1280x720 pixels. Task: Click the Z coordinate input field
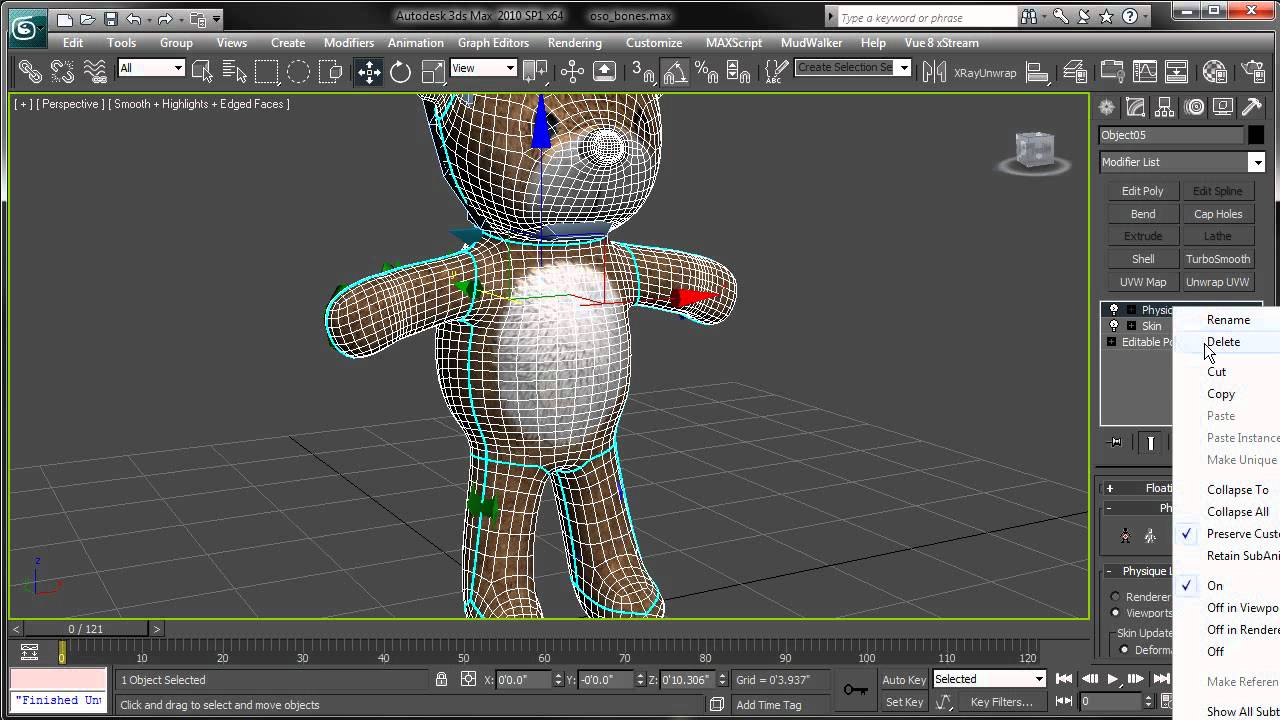click(685, 680)
